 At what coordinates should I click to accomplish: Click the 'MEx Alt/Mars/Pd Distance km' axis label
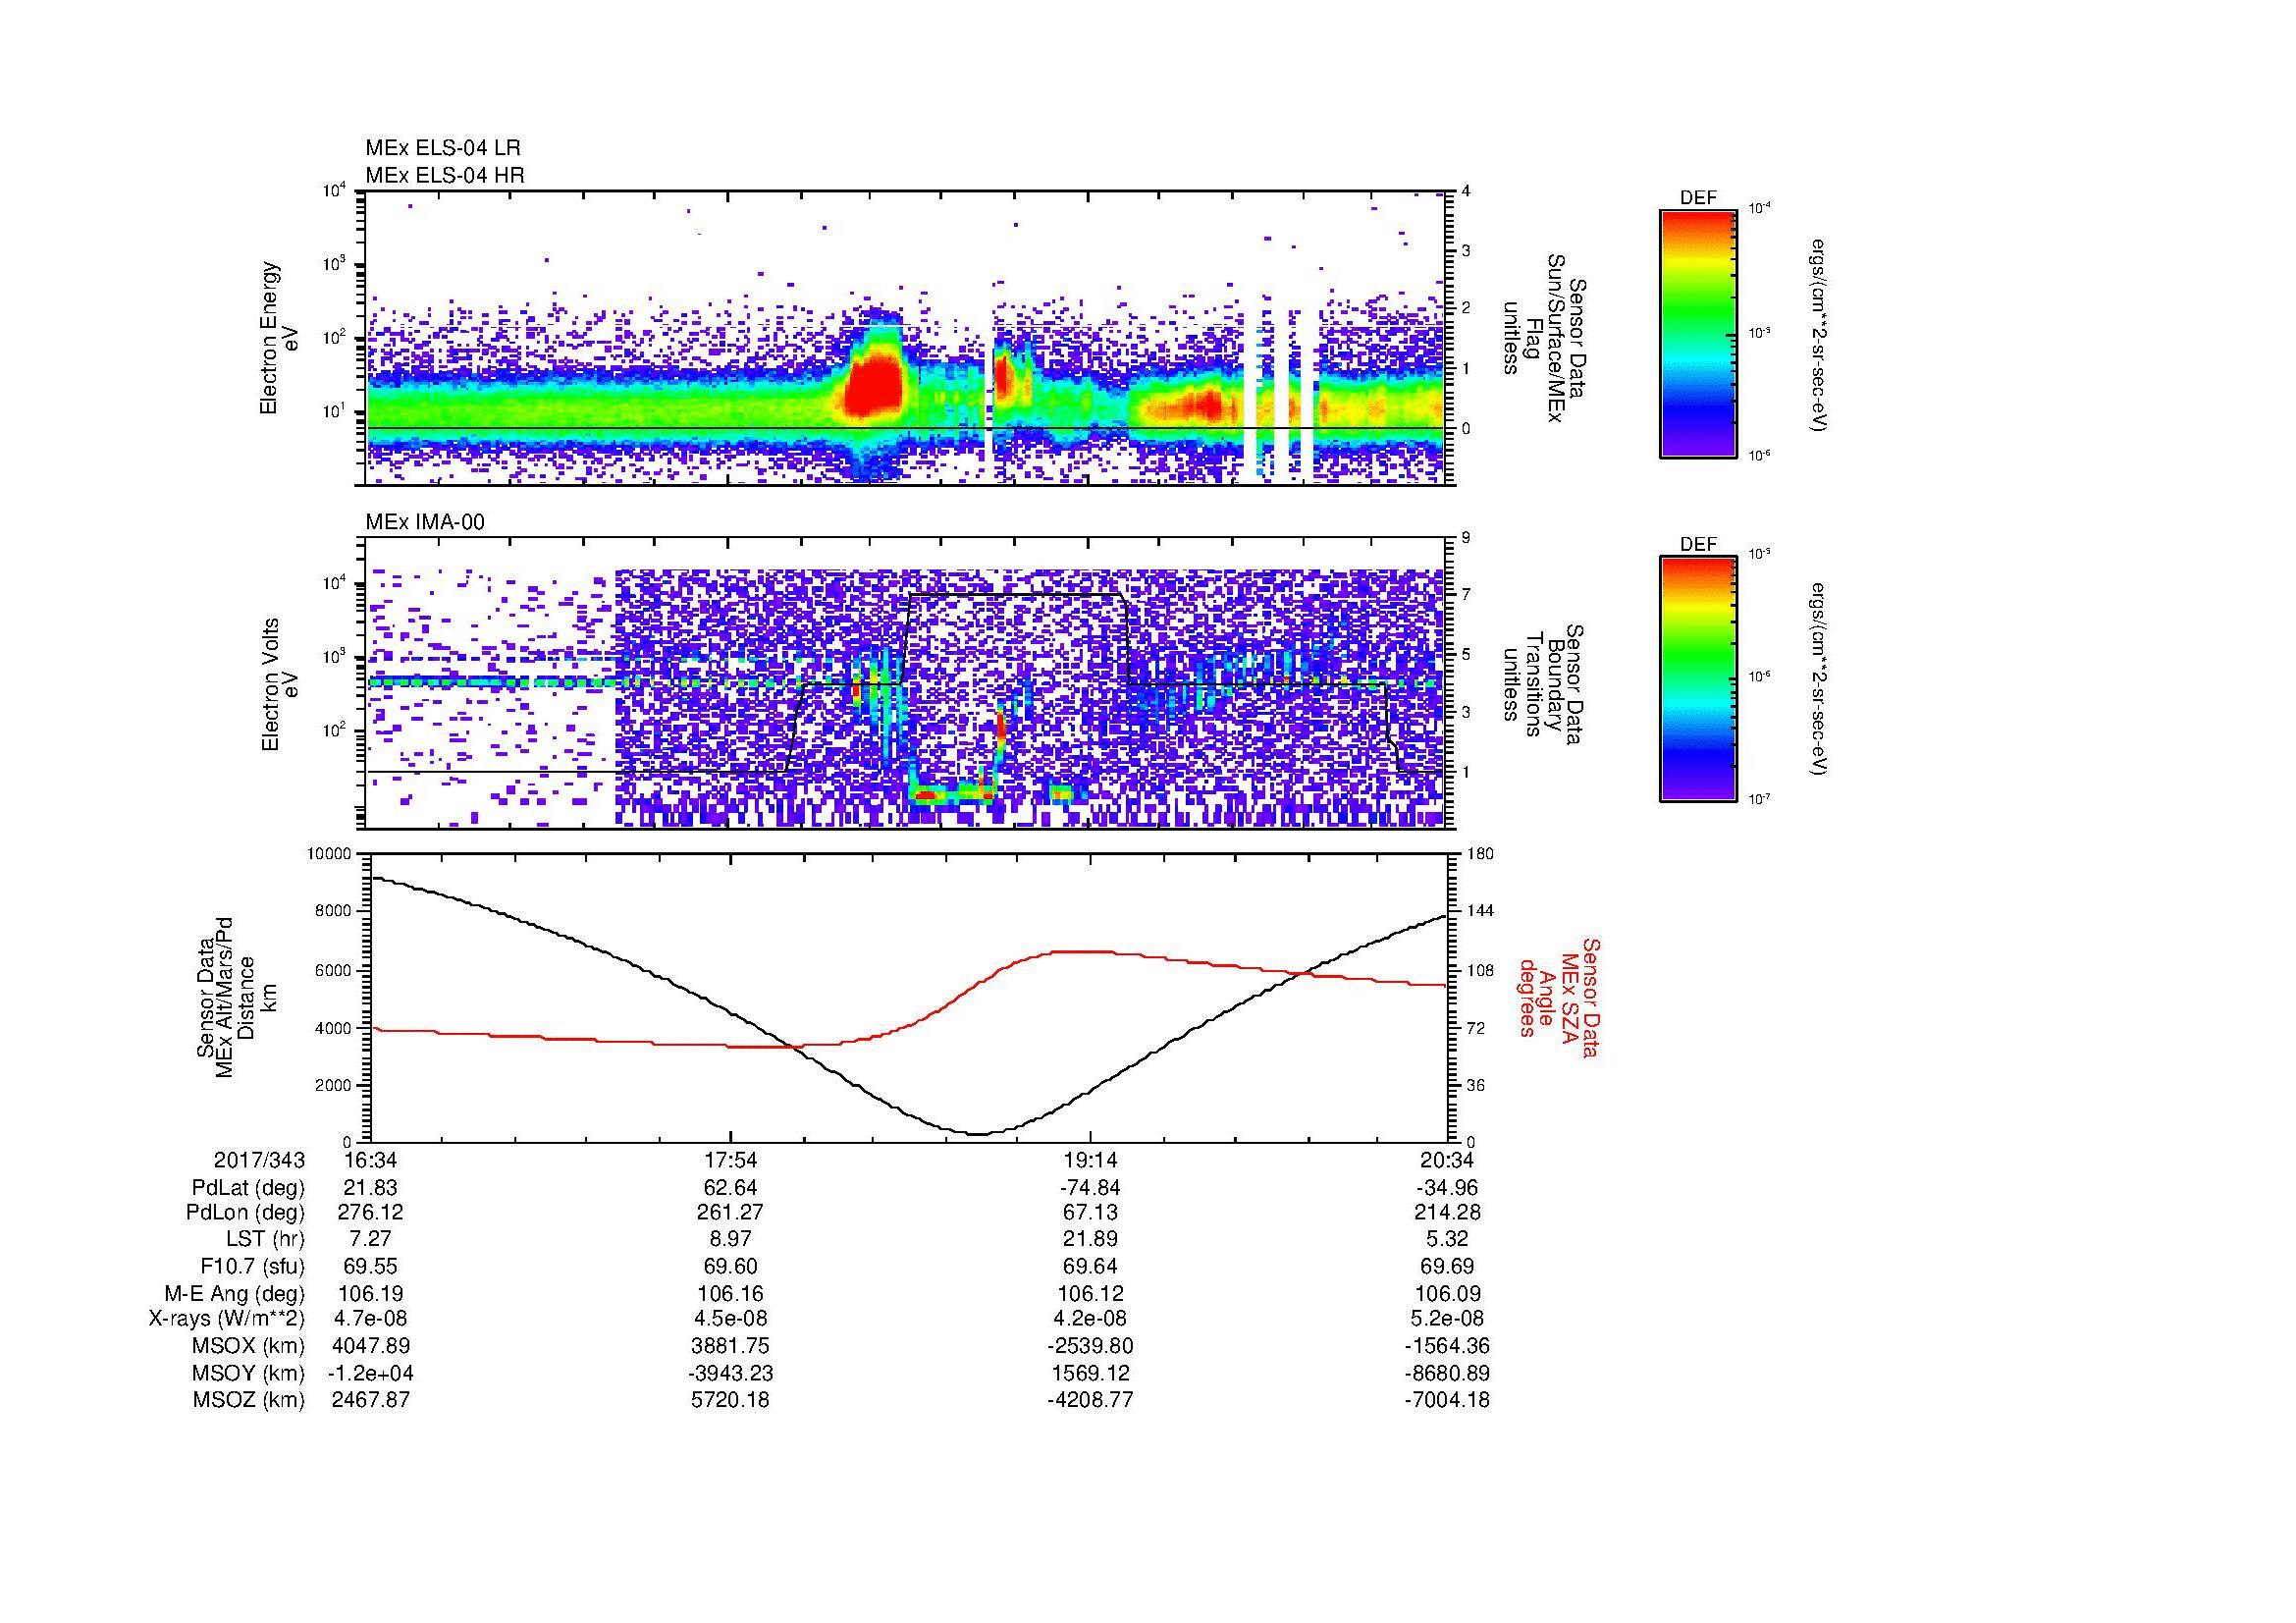click(x=236, y=997)
